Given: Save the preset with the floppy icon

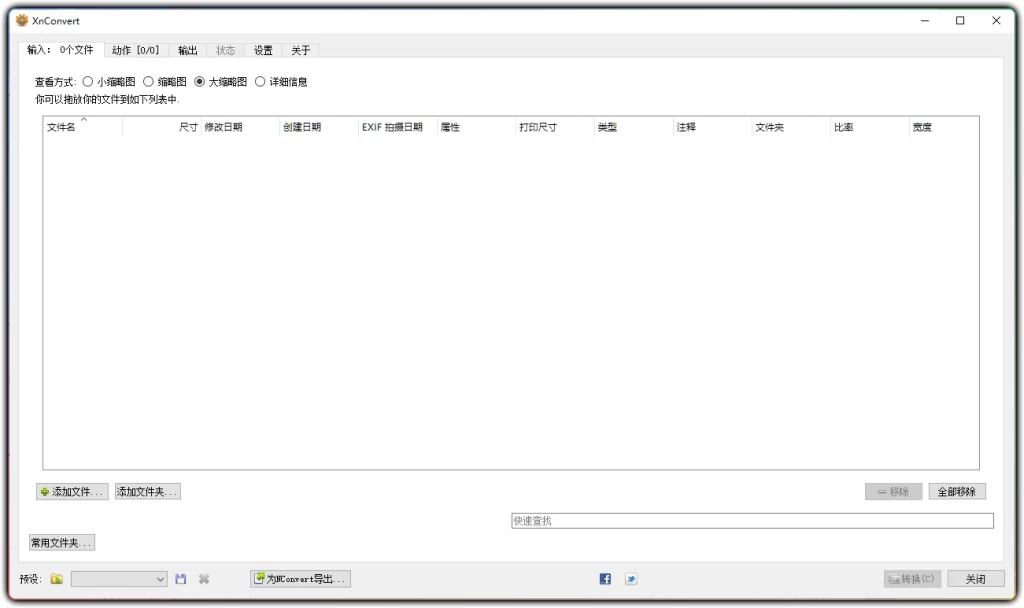Looking at the screenshot, I should [181, 579].
